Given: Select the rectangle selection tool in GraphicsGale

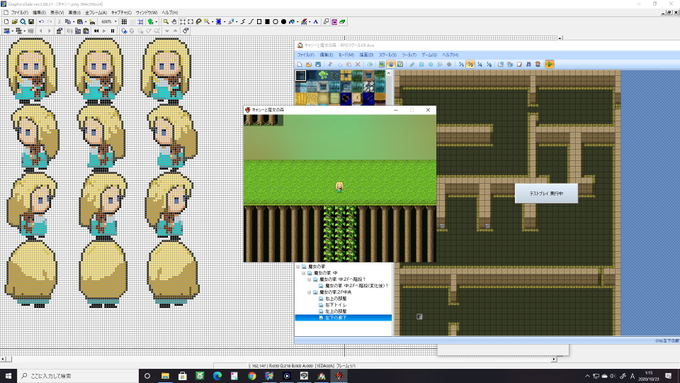Looking at the screenshot, I should 190,22.
